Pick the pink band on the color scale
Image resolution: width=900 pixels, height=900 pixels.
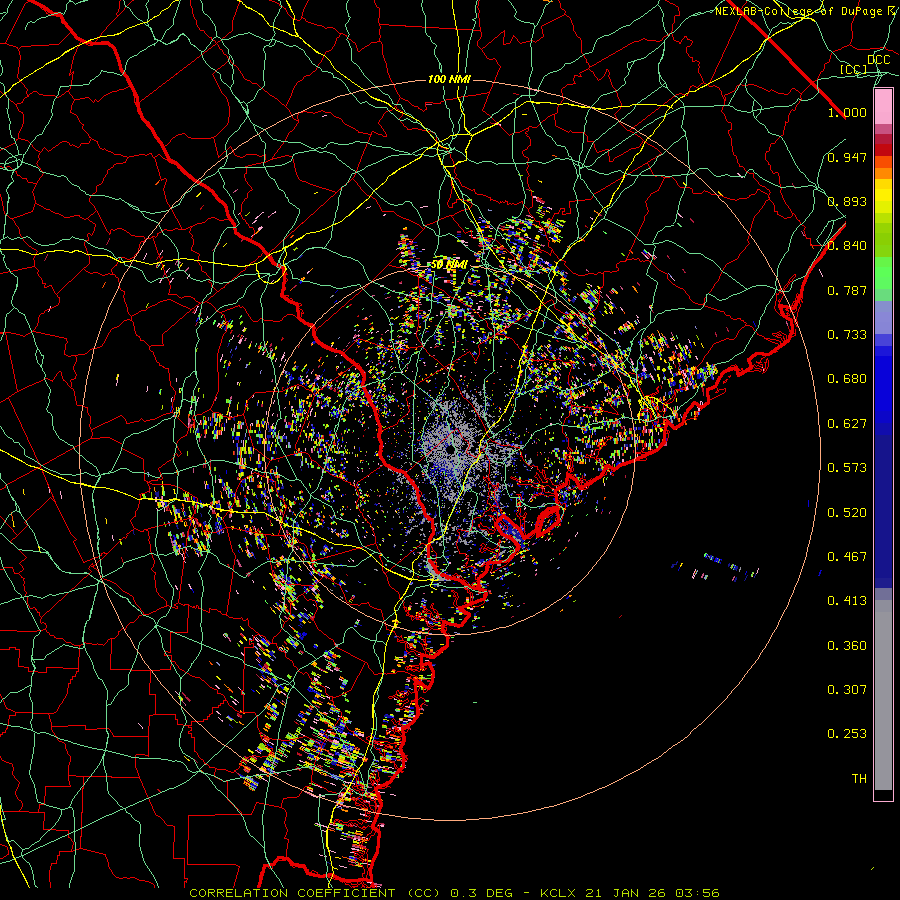pos(883,107)
